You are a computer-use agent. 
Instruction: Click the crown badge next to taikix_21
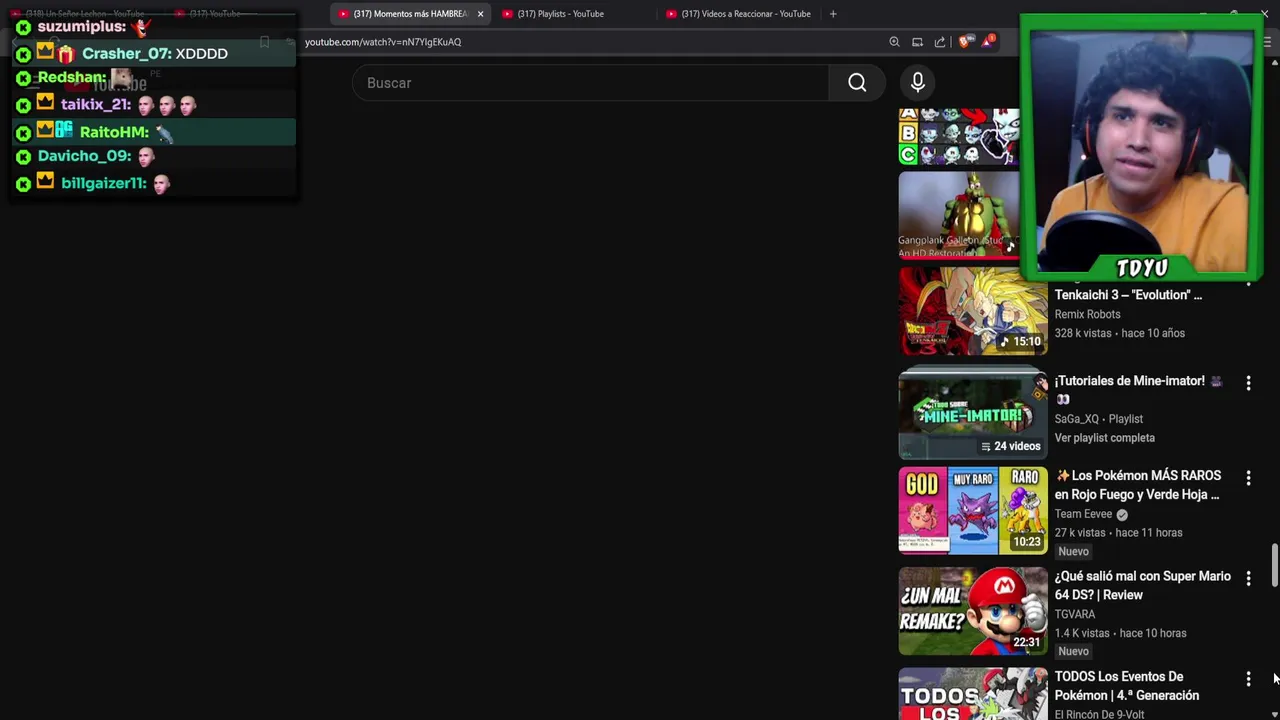click(x=45, y=103)
